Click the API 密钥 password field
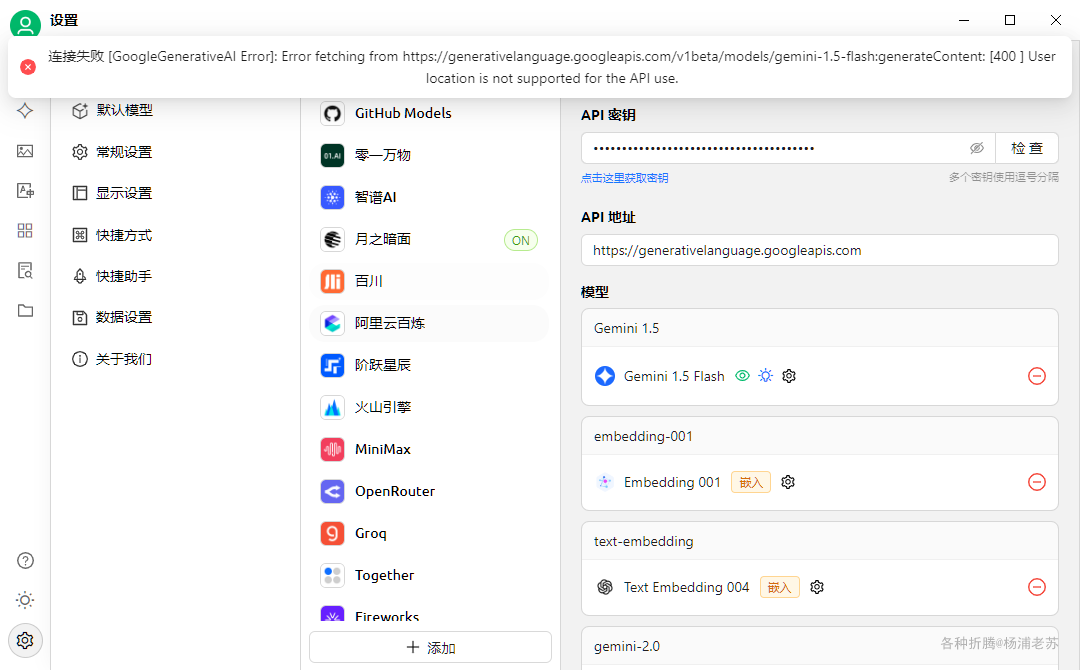Viewport: 1080px width, 670px height. (x=788, y=148)
